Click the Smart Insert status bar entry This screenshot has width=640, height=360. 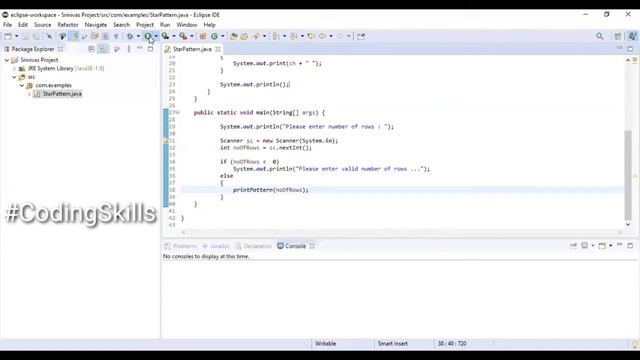tap(392, 344)
